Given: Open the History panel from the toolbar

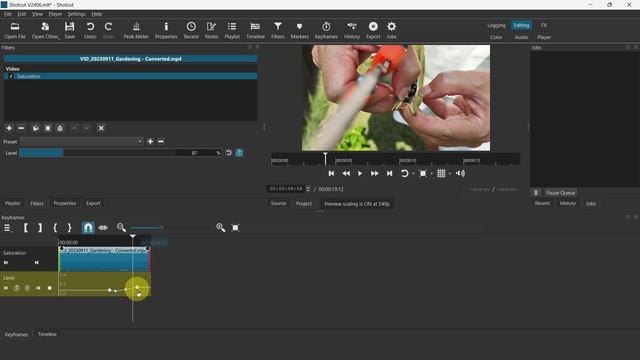Looking at the screenshot, I should pyautogui.click(x=351, y=31).
